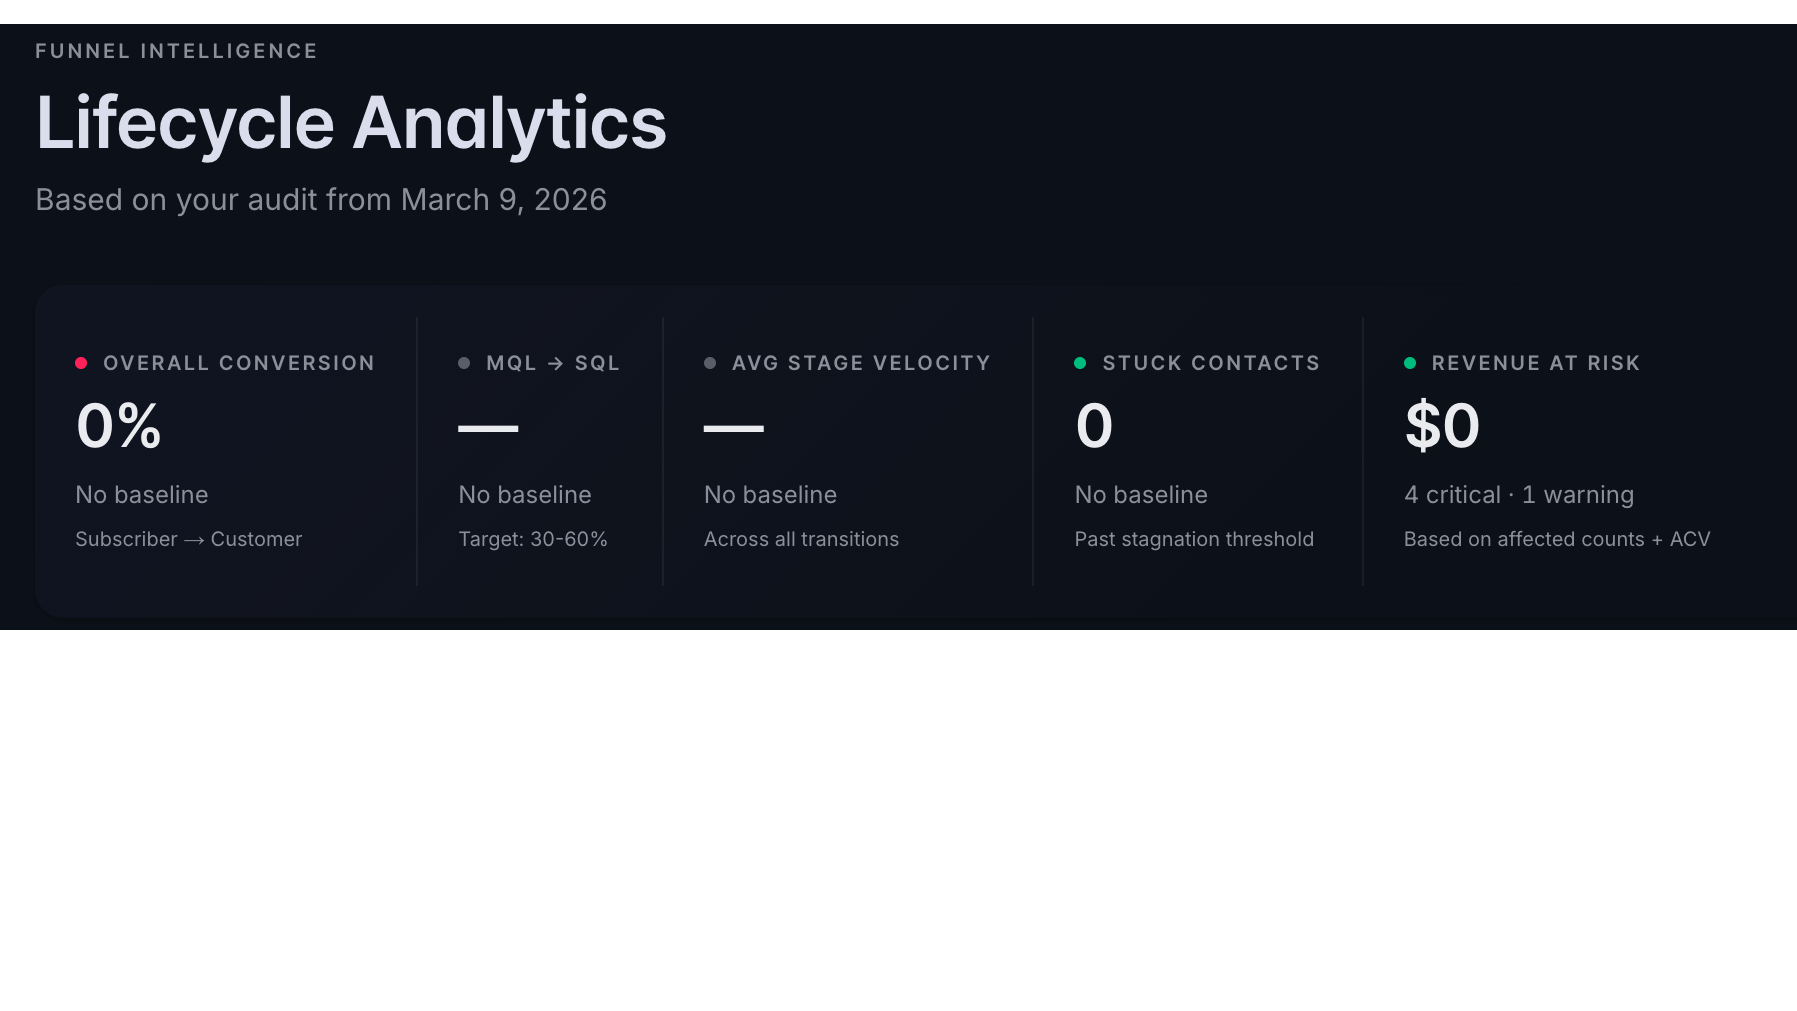Viewport: 1797px width, 1011px height.
Task: Click the audit date March 9, 2026 text
Action: coord(504,200)
